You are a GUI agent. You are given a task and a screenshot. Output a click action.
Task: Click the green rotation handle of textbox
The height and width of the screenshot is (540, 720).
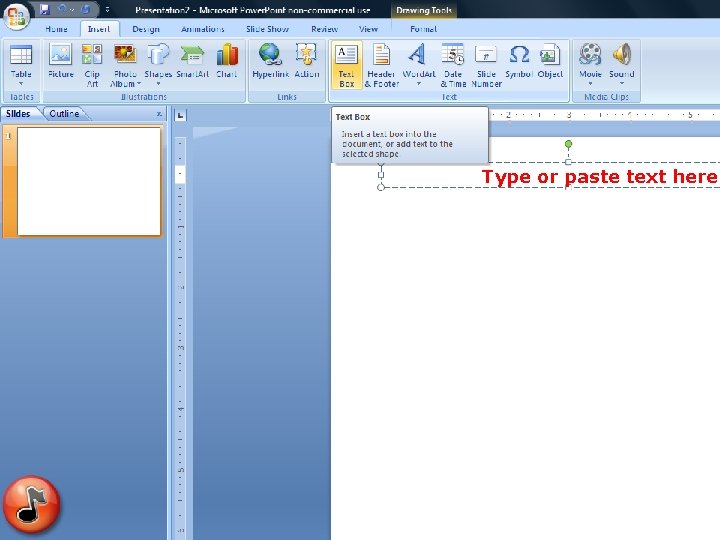[x=568, y=144]
